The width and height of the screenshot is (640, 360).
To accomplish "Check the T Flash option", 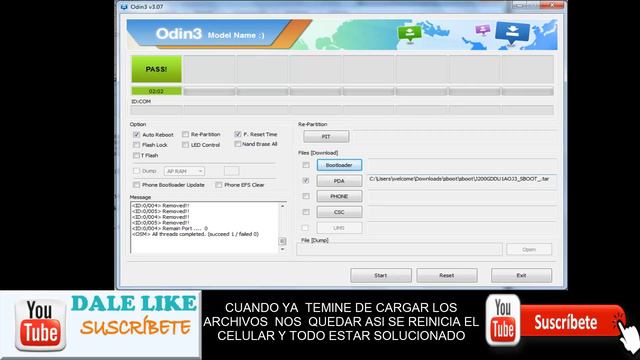I will [136, 156].
